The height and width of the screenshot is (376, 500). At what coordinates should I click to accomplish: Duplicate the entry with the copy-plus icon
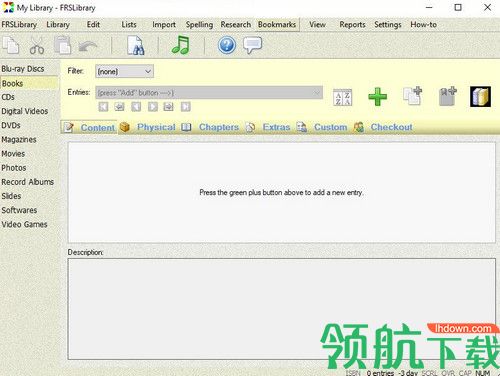412,96
